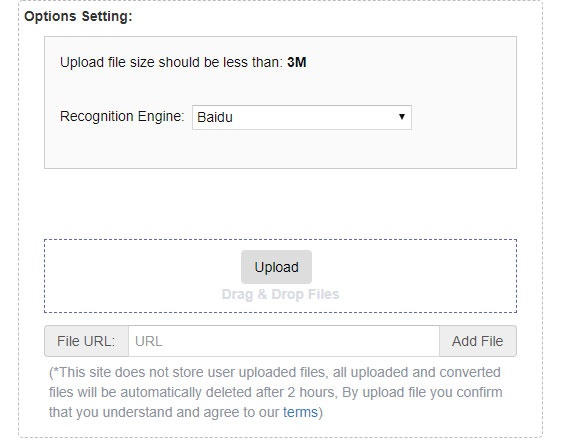Open the terms link
Viewport: 571px width, 440px height.
coord(300,412)
